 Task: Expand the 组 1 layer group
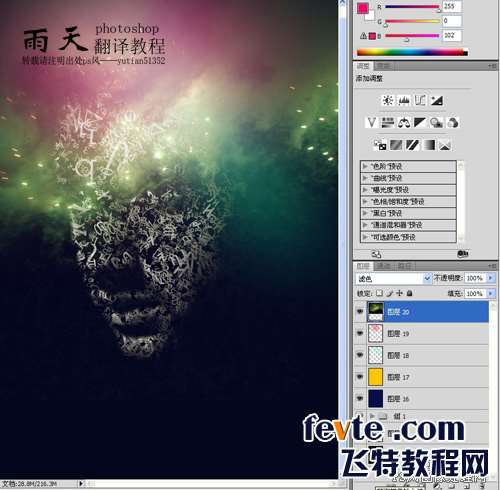pos(372,416)
